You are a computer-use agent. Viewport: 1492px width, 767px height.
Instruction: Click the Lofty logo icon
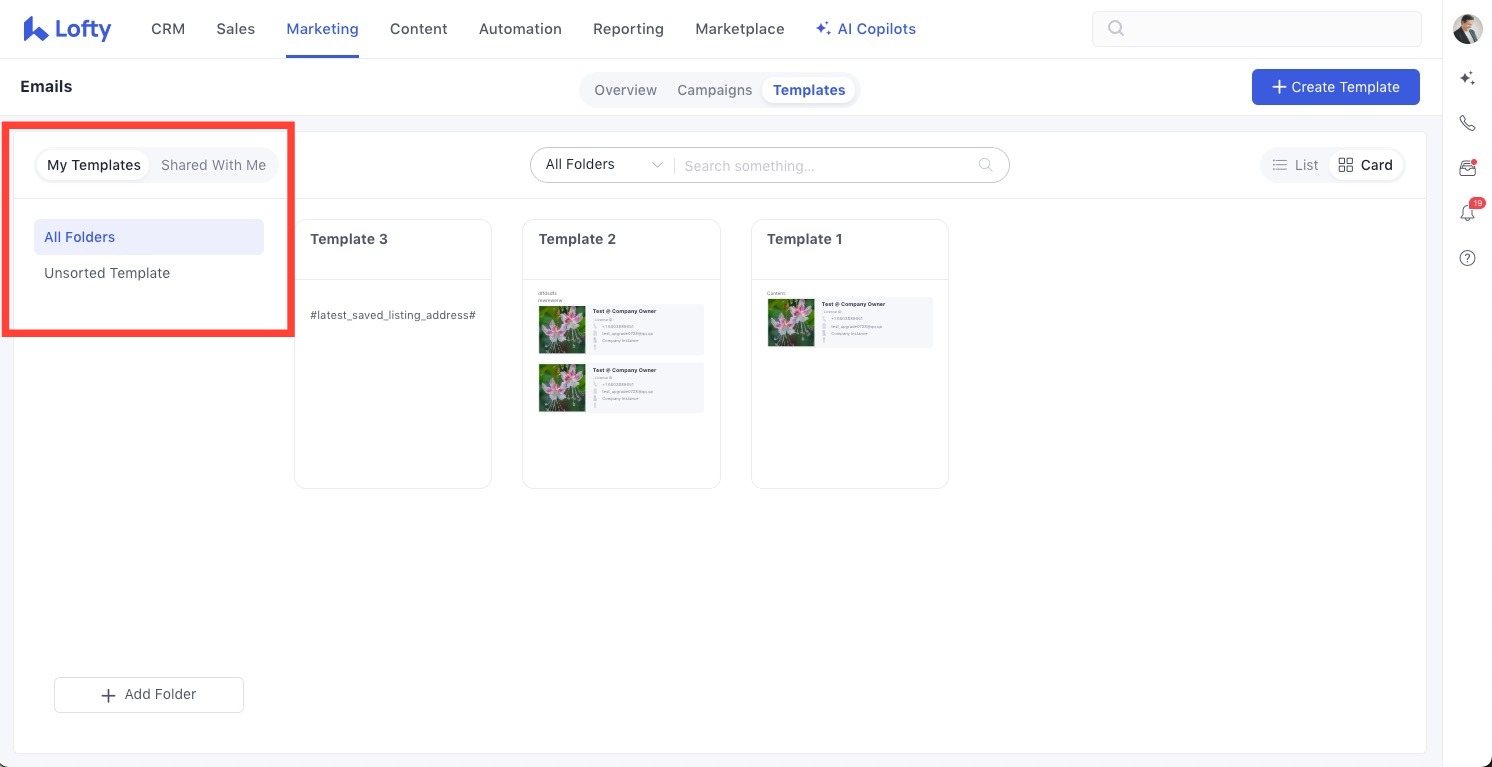coord(37,29)
